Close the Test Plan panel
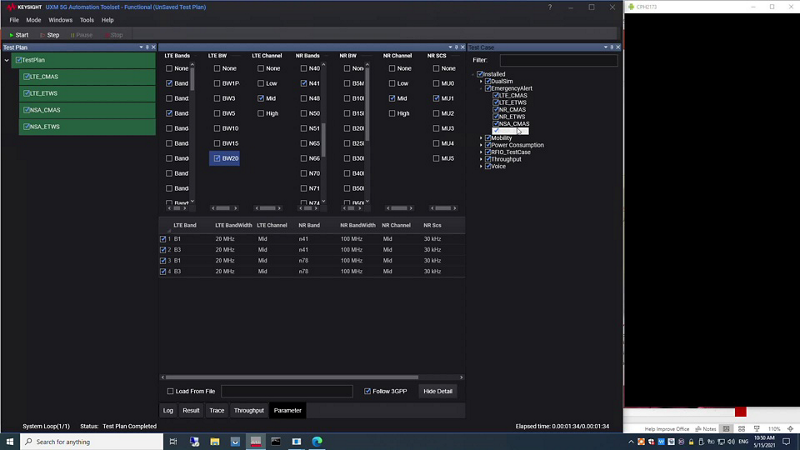Image resolution: width=800 pixels, height=450 pixels. (x=154, y=47)
